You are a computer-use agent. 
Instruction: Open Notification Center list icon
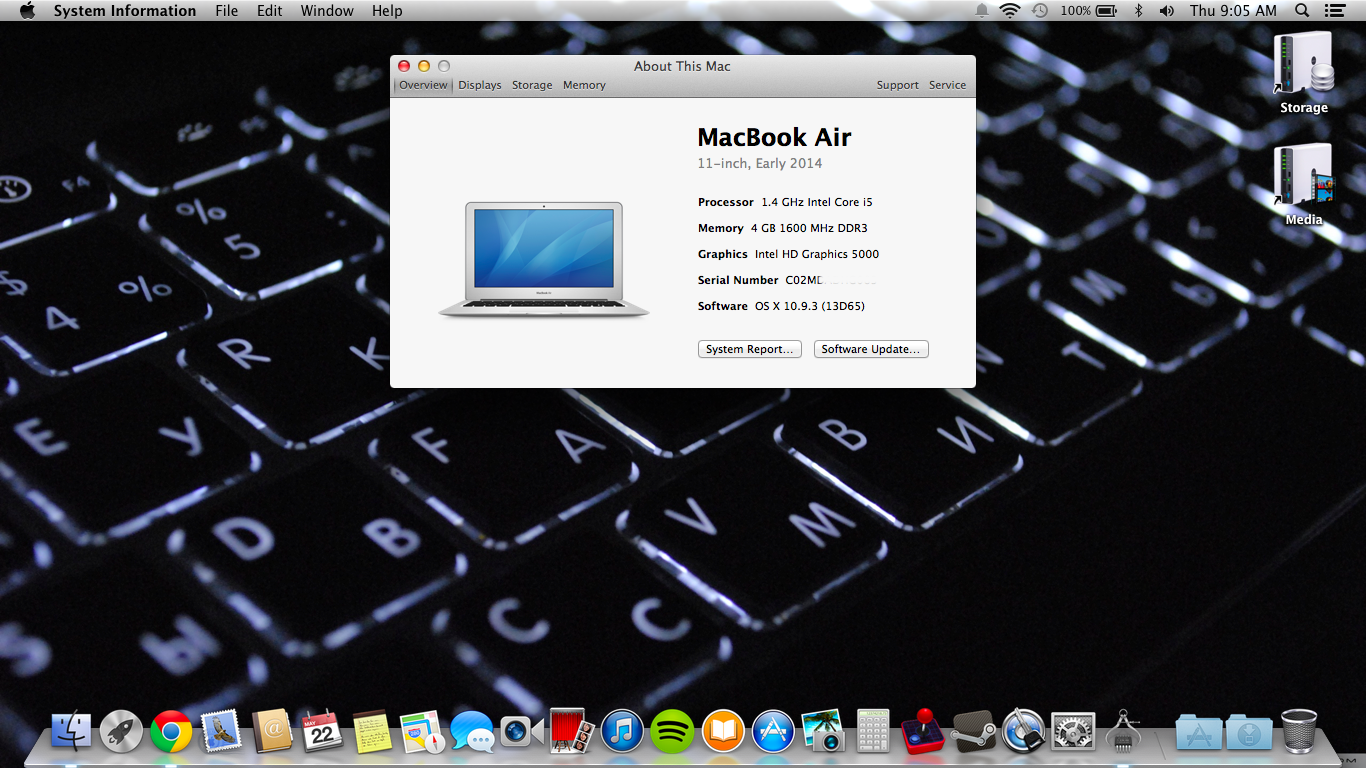tap(1334, 11)
